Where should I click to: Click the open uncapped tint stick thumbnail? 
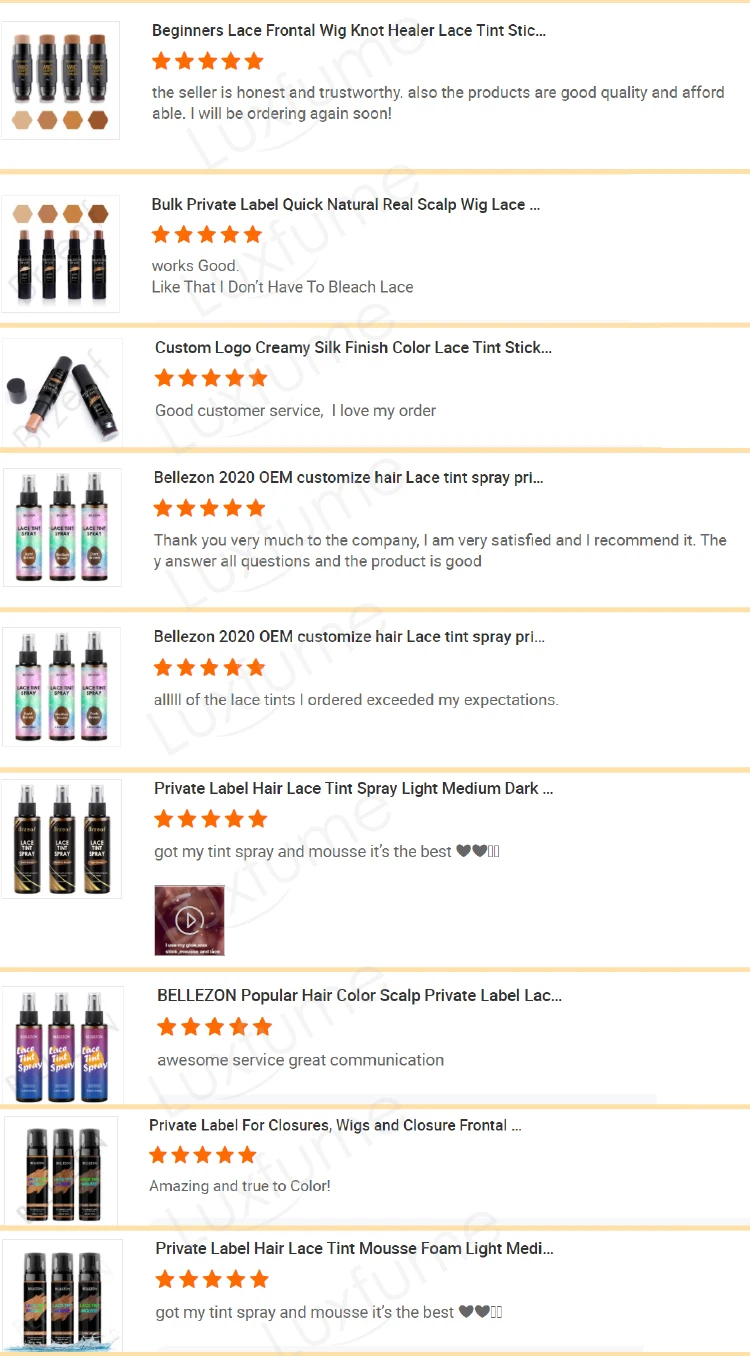point(62,392)
